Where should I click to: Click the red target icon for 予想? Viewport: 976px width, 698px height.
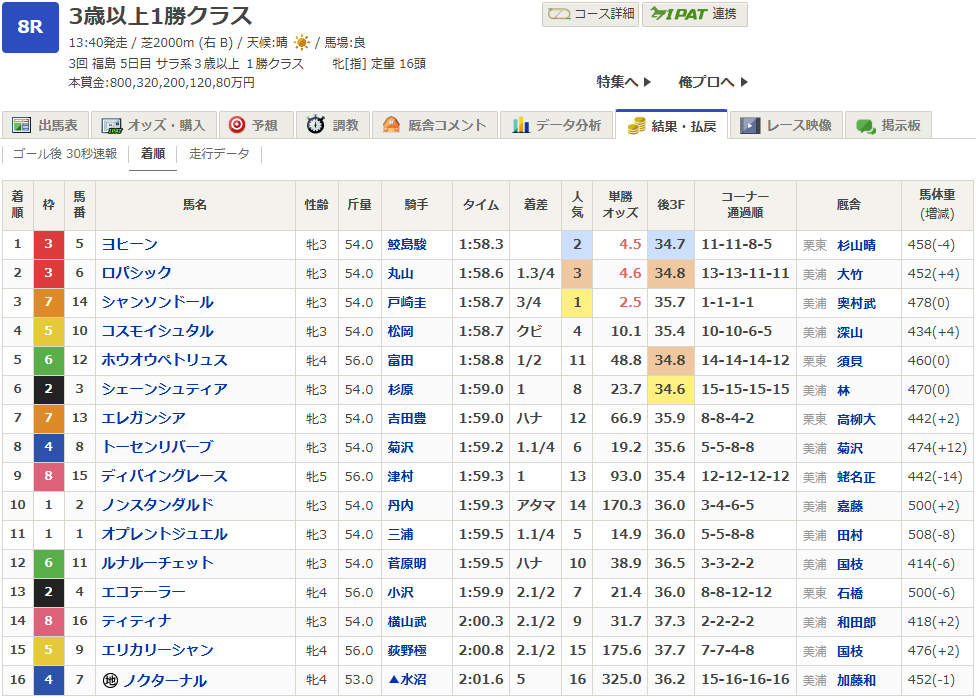tap(237, 125)
